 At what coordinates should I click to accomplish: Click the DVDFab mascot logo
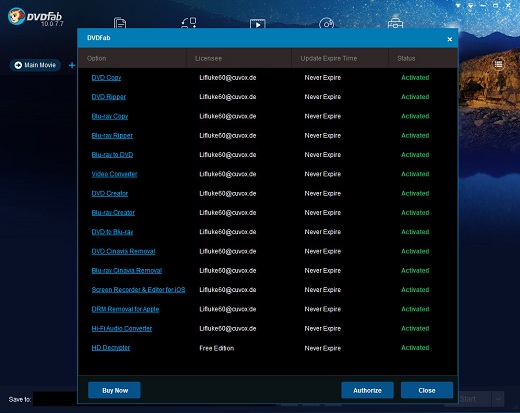(x=16, y=16)
